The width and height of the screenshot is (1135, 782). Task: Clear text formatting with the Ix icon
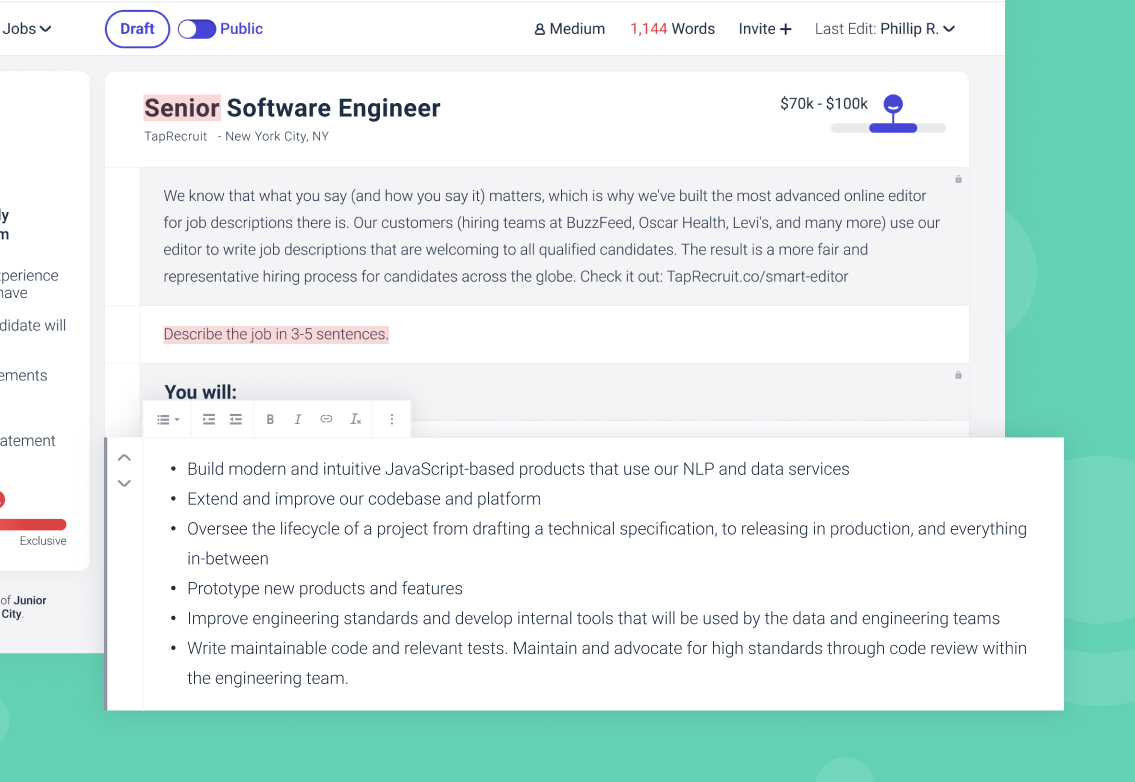coord(356,419)
